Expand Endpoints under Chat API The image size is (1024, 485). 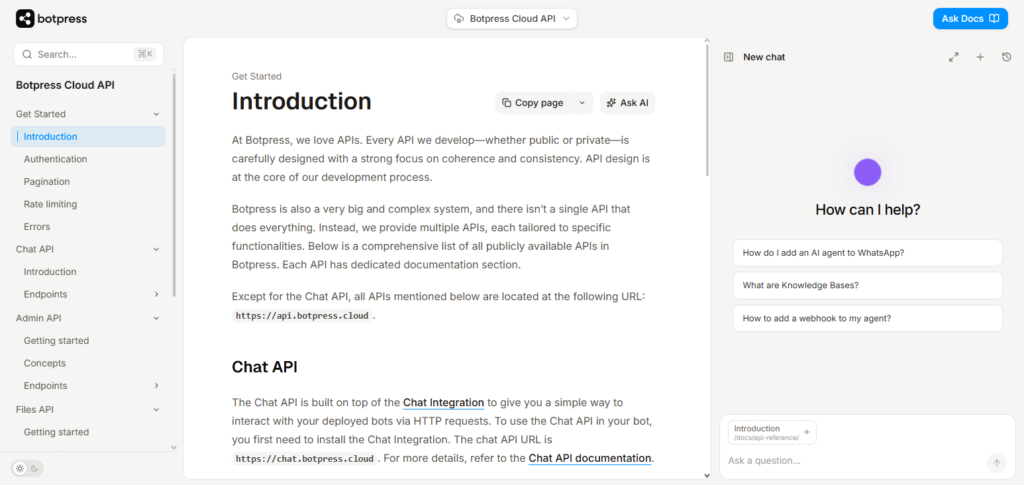click(156, 294)
